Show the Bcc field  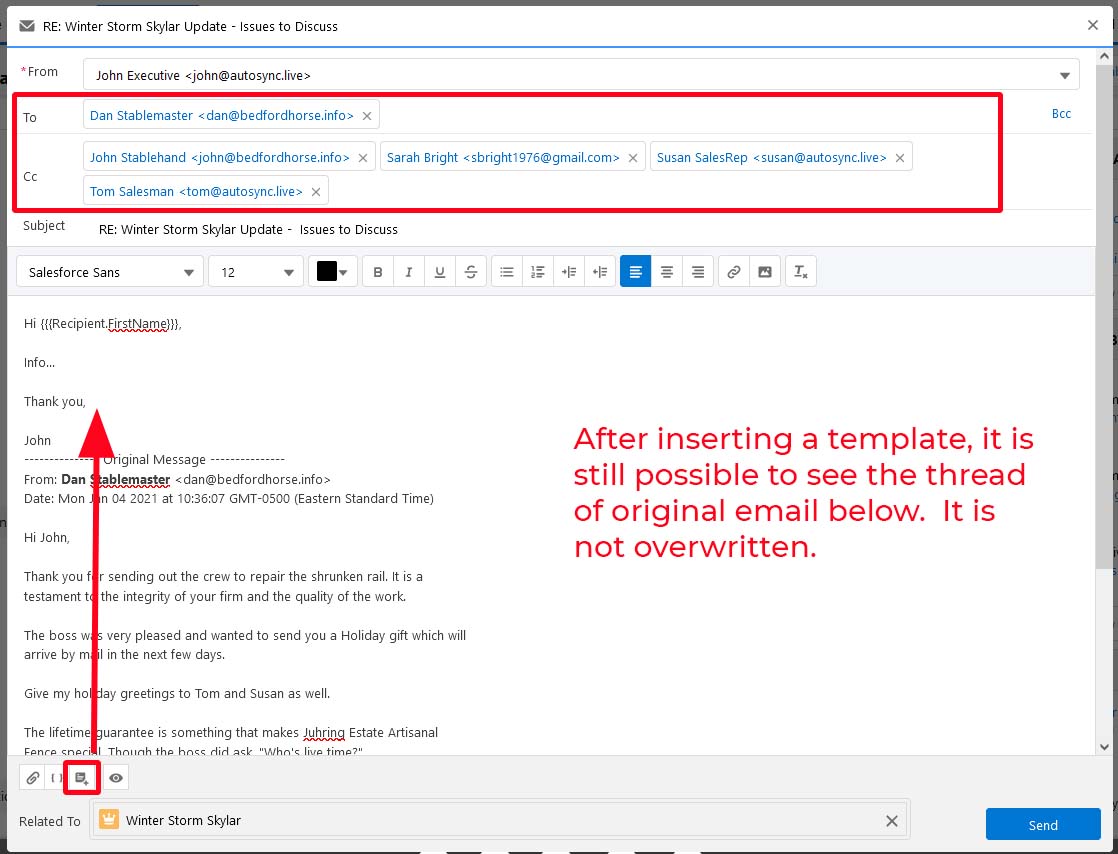pyautogui.click(x=1061, y=114)
